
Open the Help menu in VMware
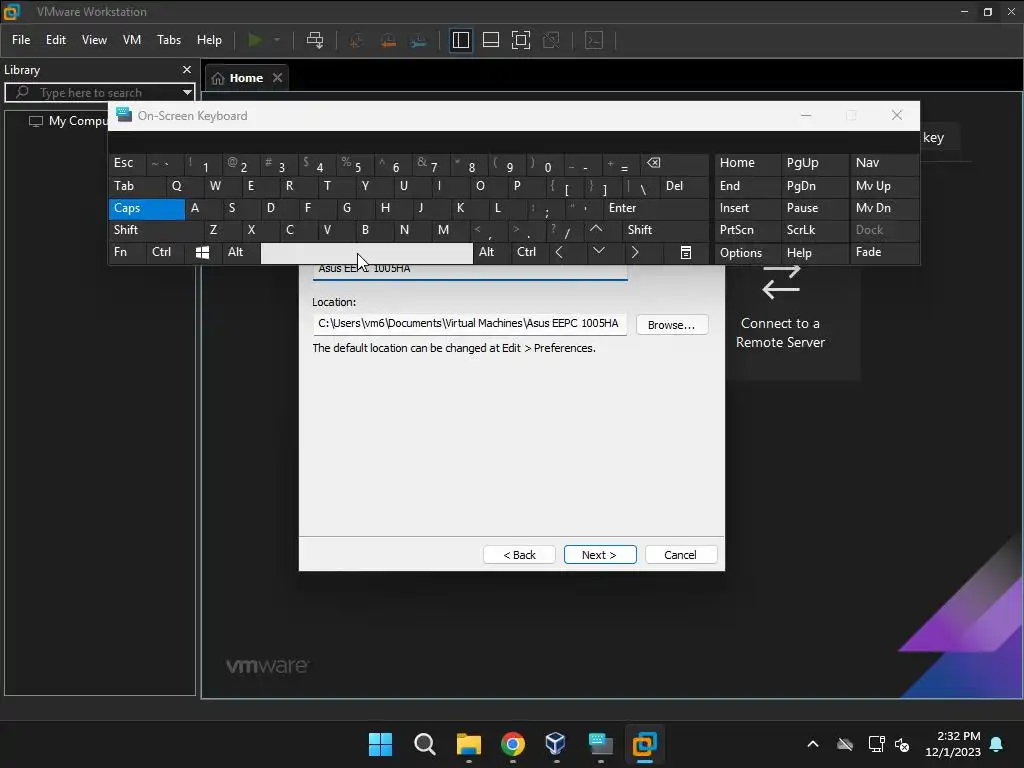point(209,40)
